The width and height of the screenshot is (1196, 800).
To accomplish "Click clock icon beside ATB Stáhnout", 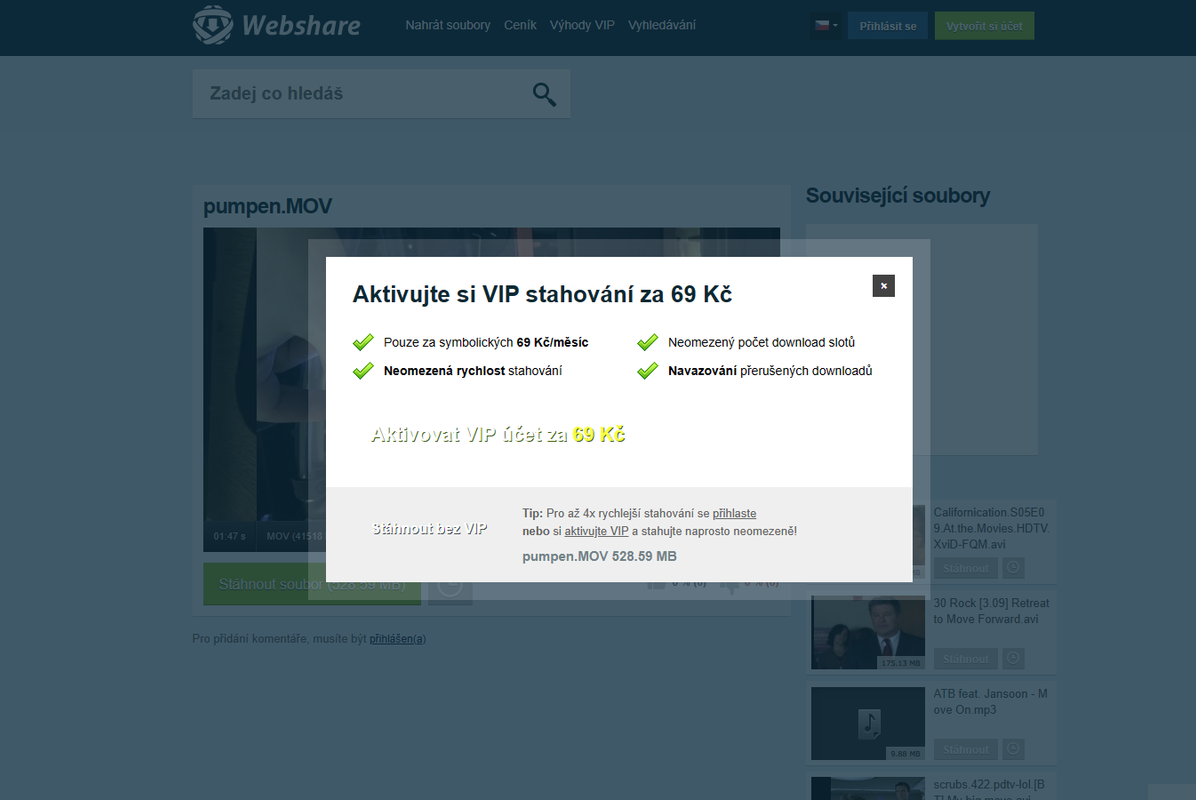I will click(x=1013, y=749).
